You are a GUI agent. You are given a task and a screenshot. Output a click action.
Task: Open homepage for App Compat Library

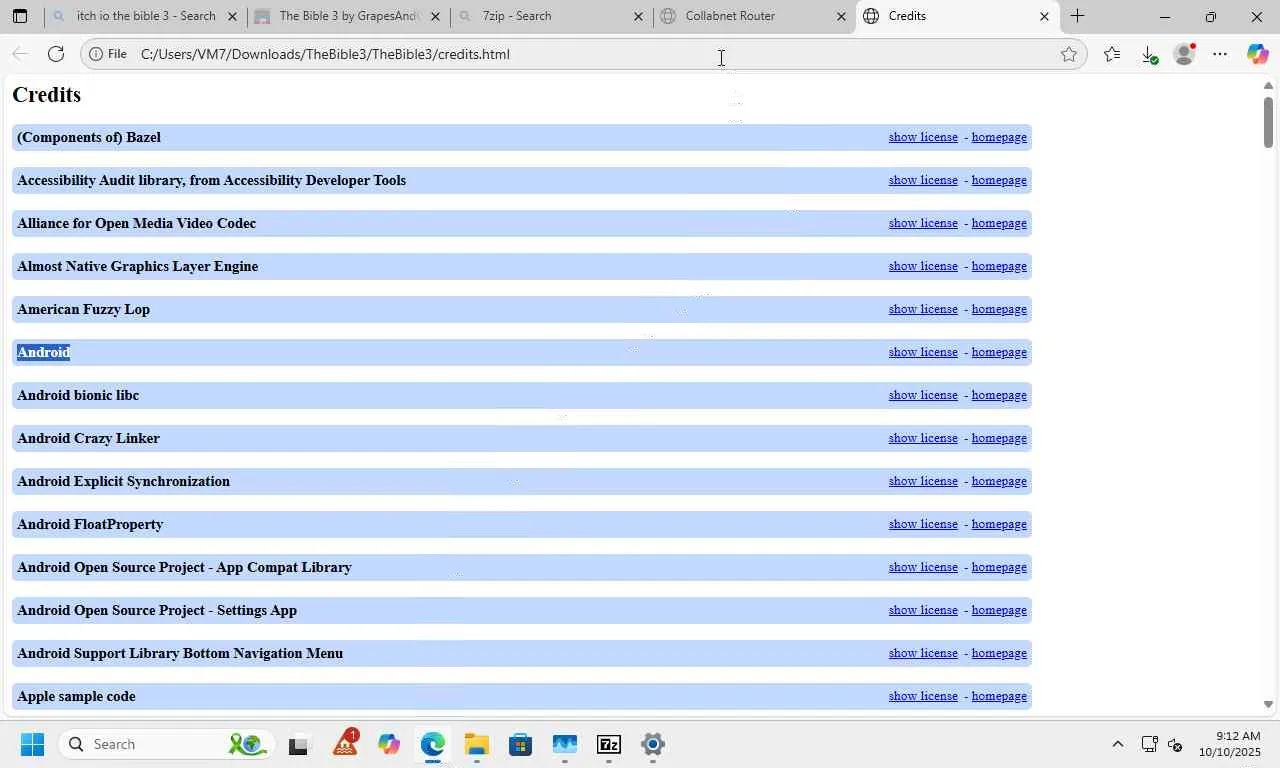pyautogui.click(x=999, y=567)
